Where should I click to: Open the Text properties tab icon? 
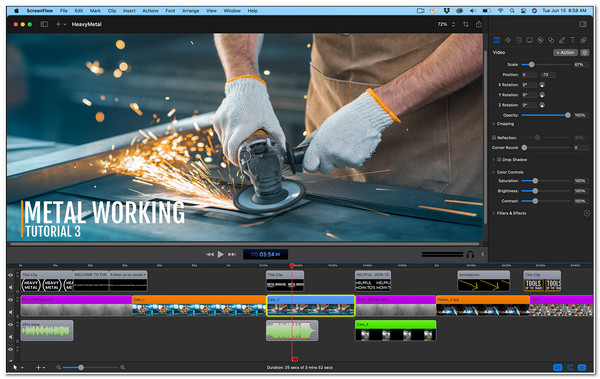tap(572, 40)
